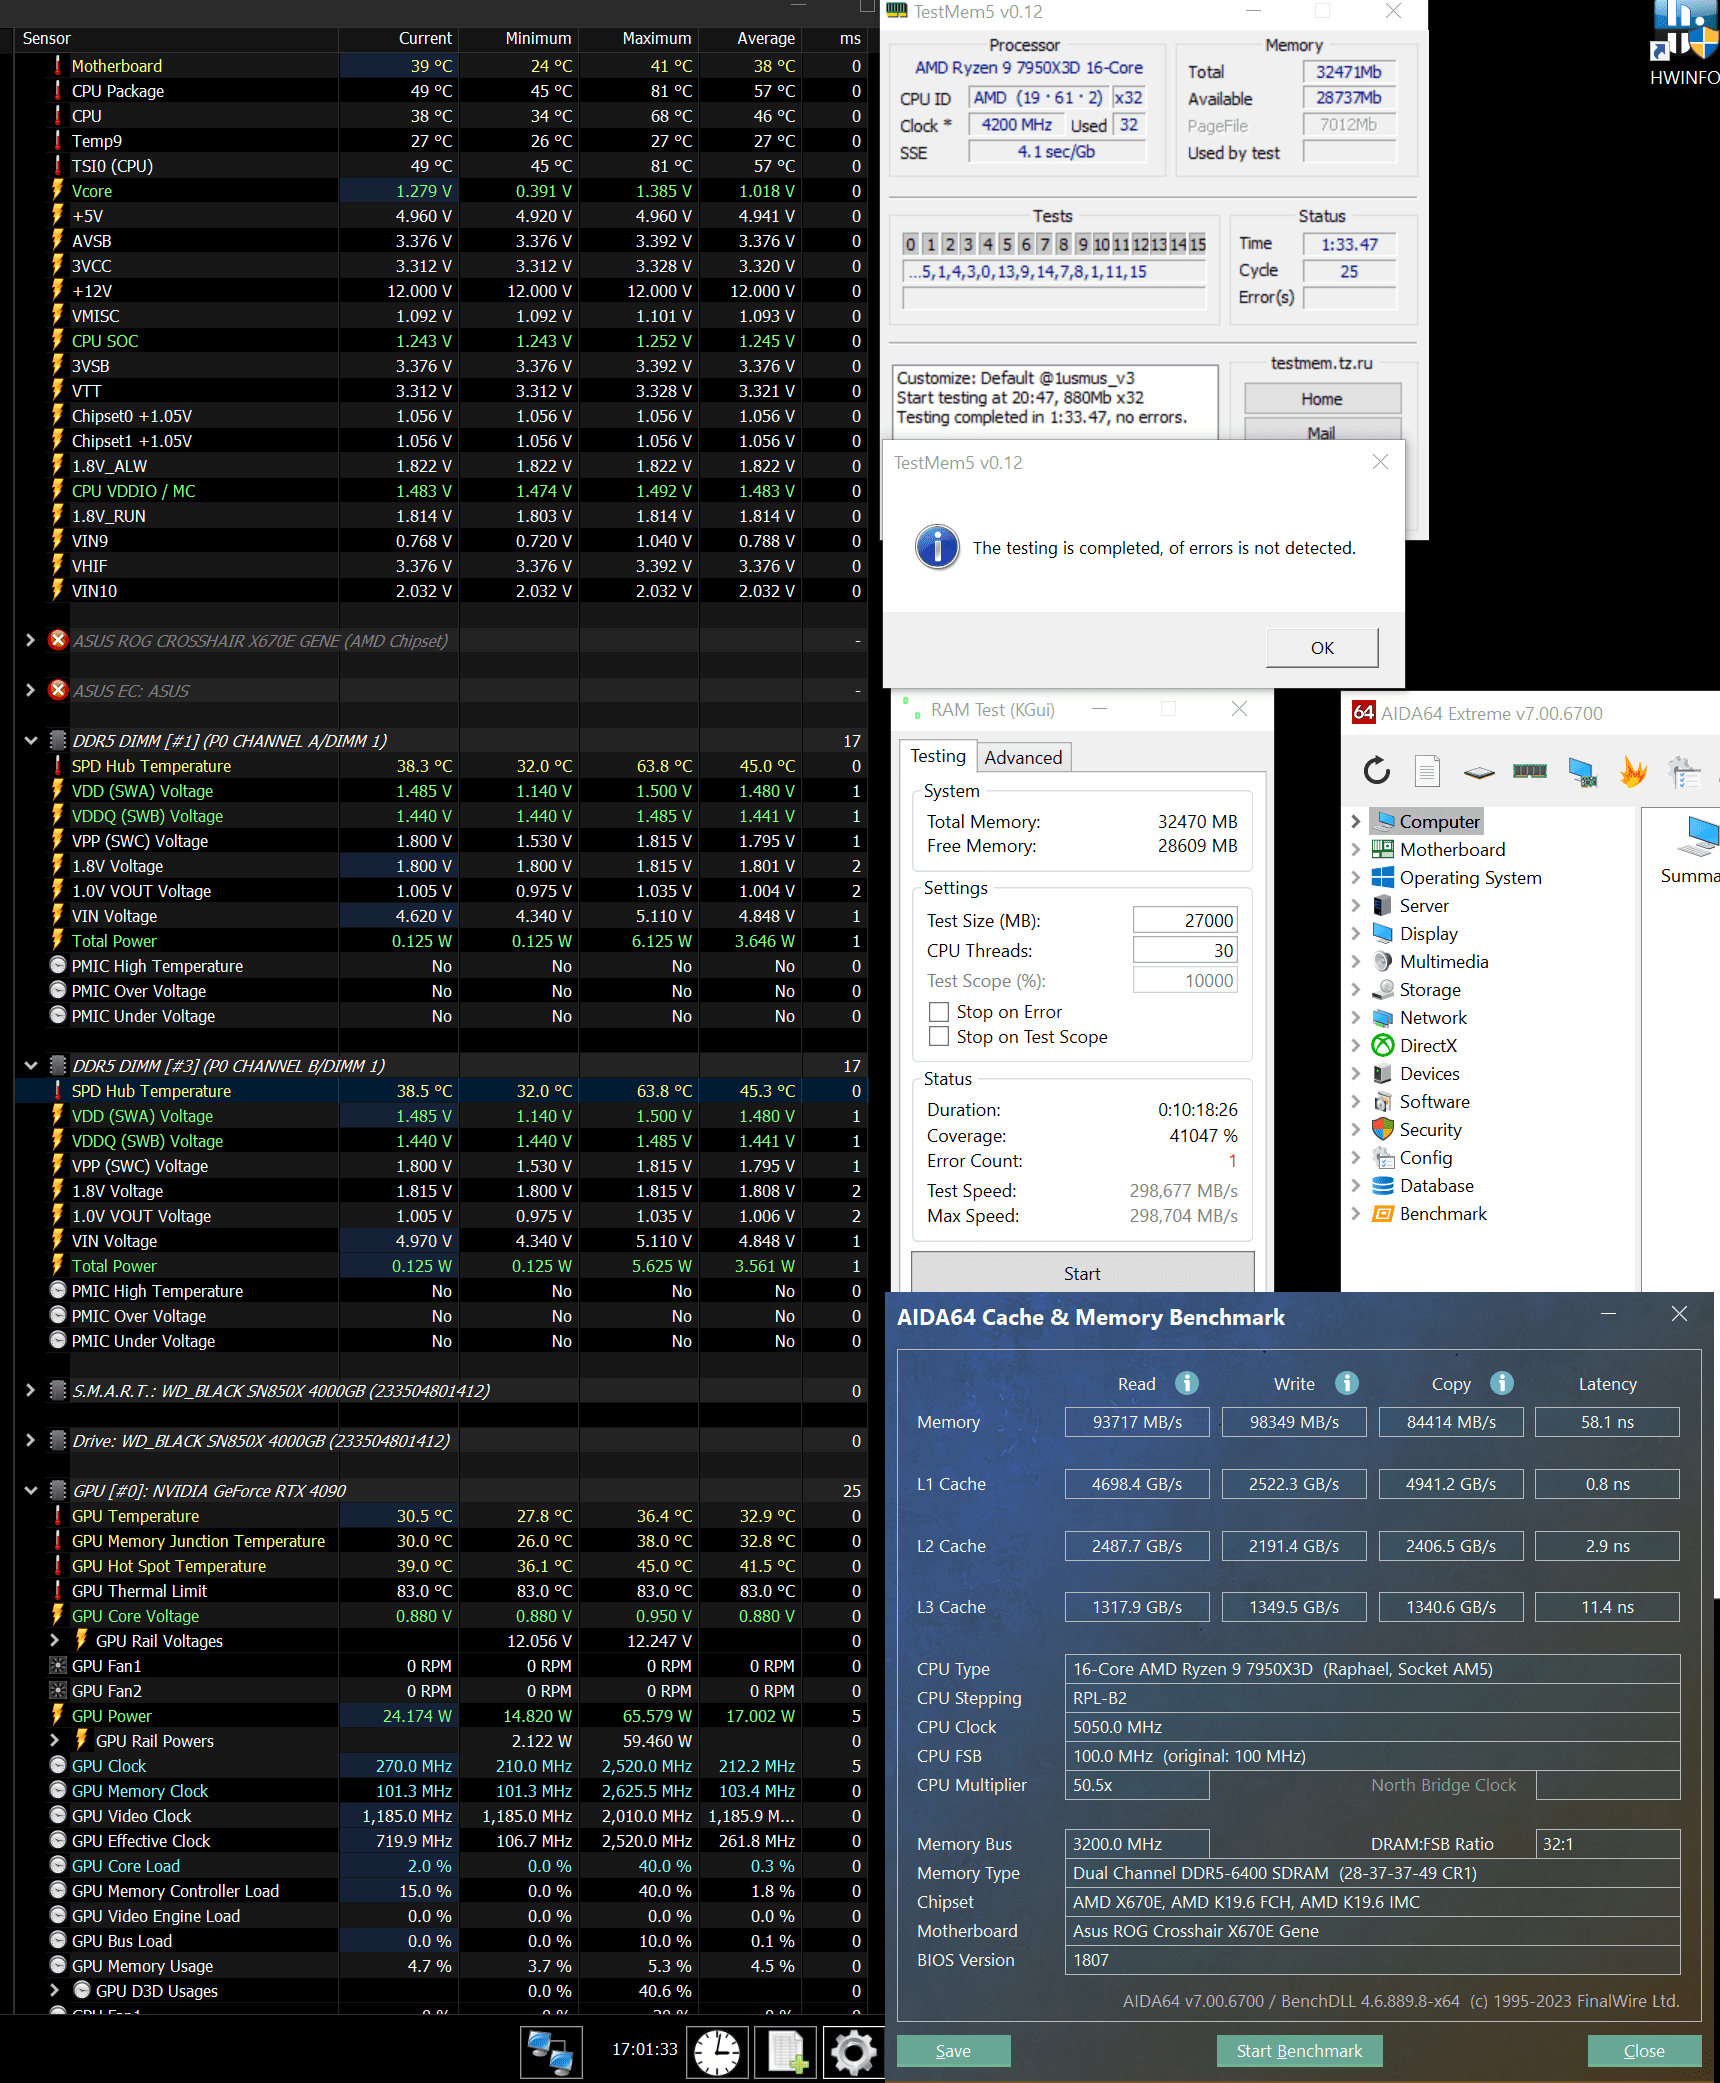Click the CPU SOC sensor label

105,341
